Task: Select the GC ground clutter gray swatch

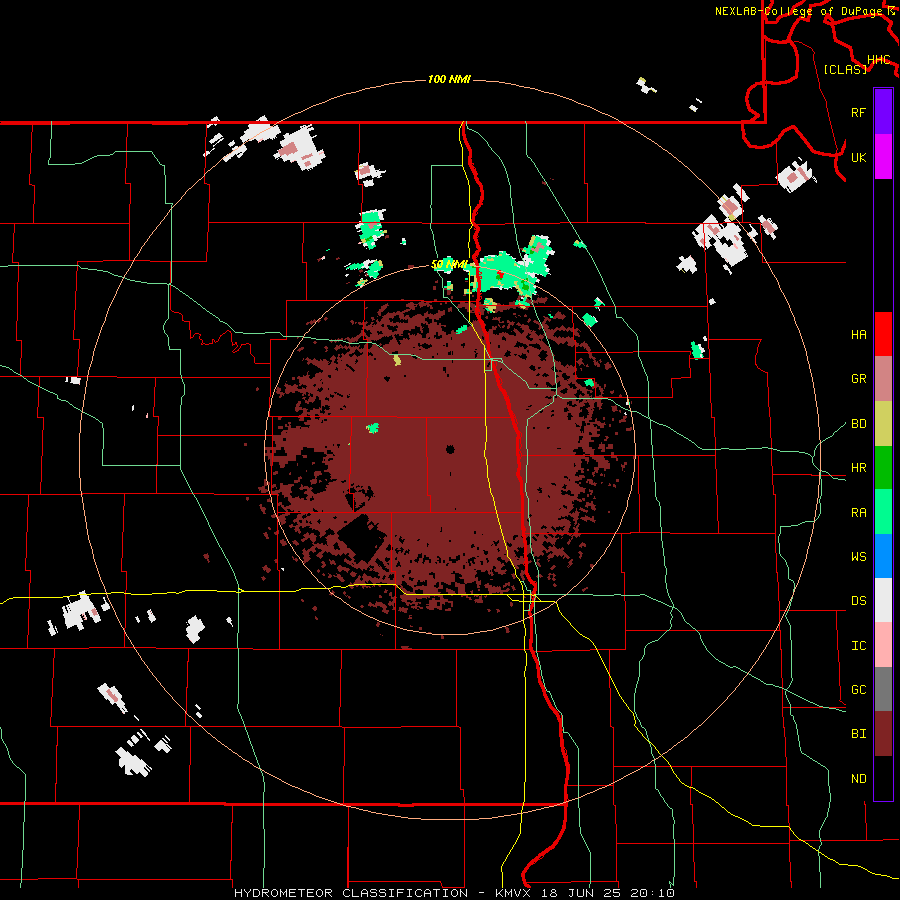Action: point(883,689)
